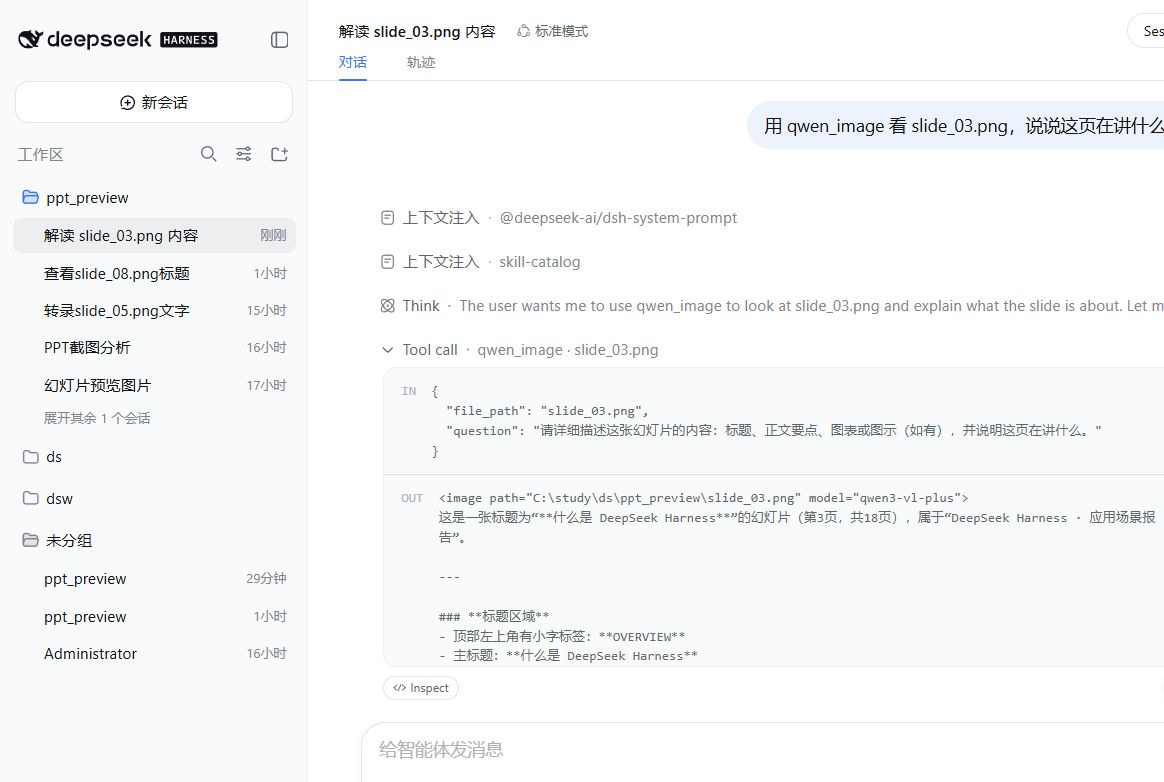Click the 标准模式 mode icon
The width and height of the screenshot is (1164, 782).
[523, 31]
